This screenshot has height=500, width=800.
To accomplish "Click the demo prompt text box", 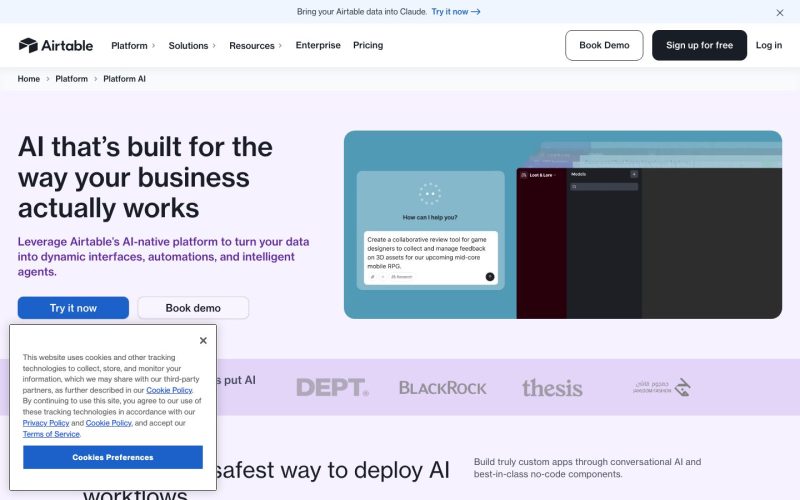I will click(431, 258).
